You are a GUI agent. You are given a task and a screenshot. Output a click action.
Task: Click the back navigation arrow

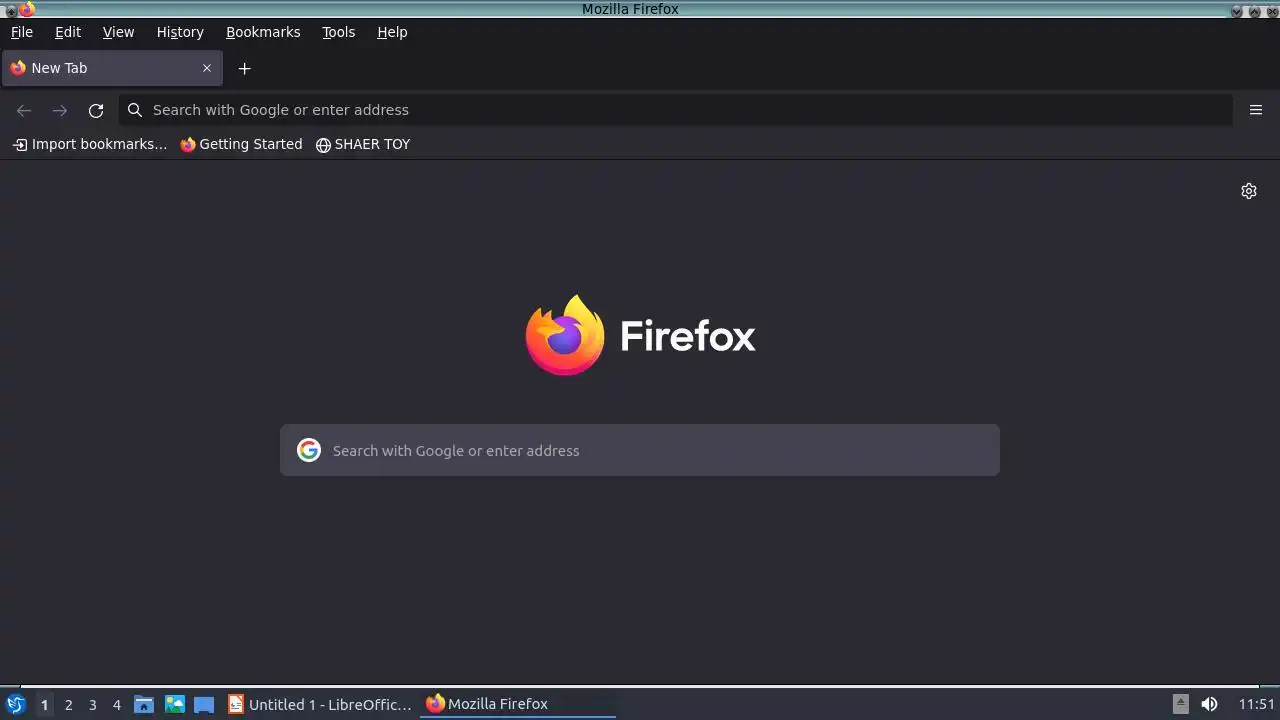pos(24,110)
